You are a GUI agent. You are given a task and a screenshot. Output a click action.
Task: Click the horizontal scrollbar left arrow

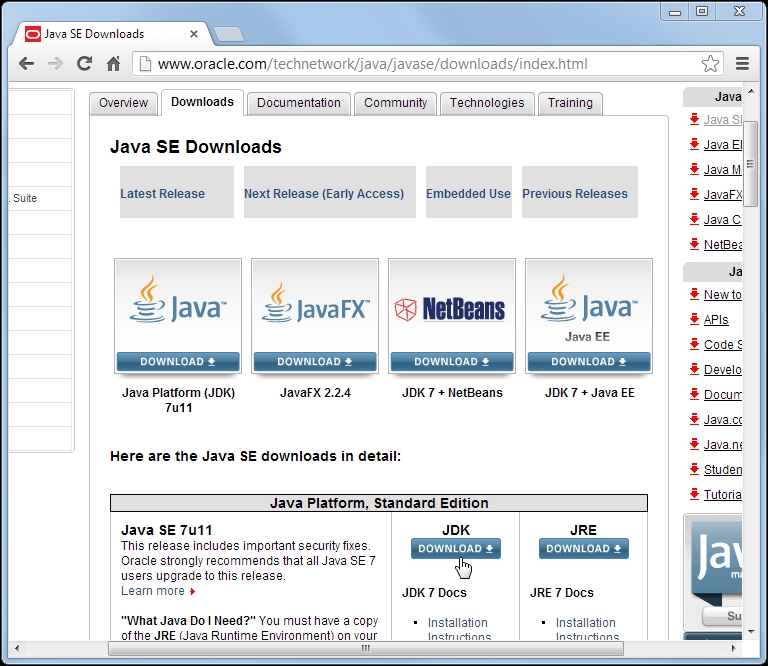17,648
